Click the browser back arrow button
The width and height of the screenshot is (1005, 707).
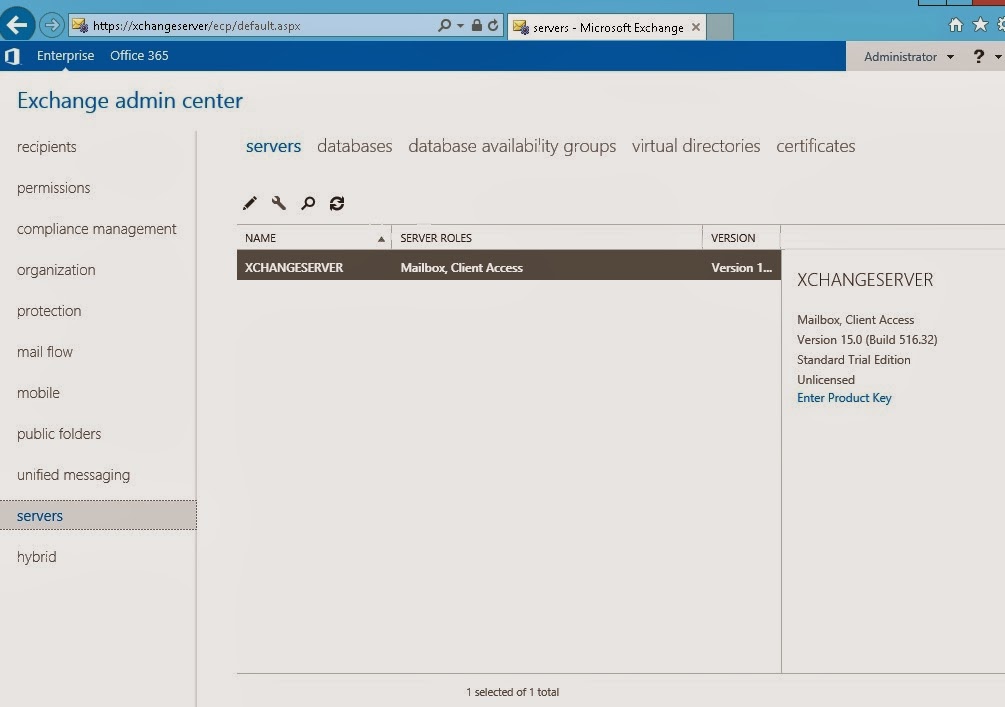17,25
